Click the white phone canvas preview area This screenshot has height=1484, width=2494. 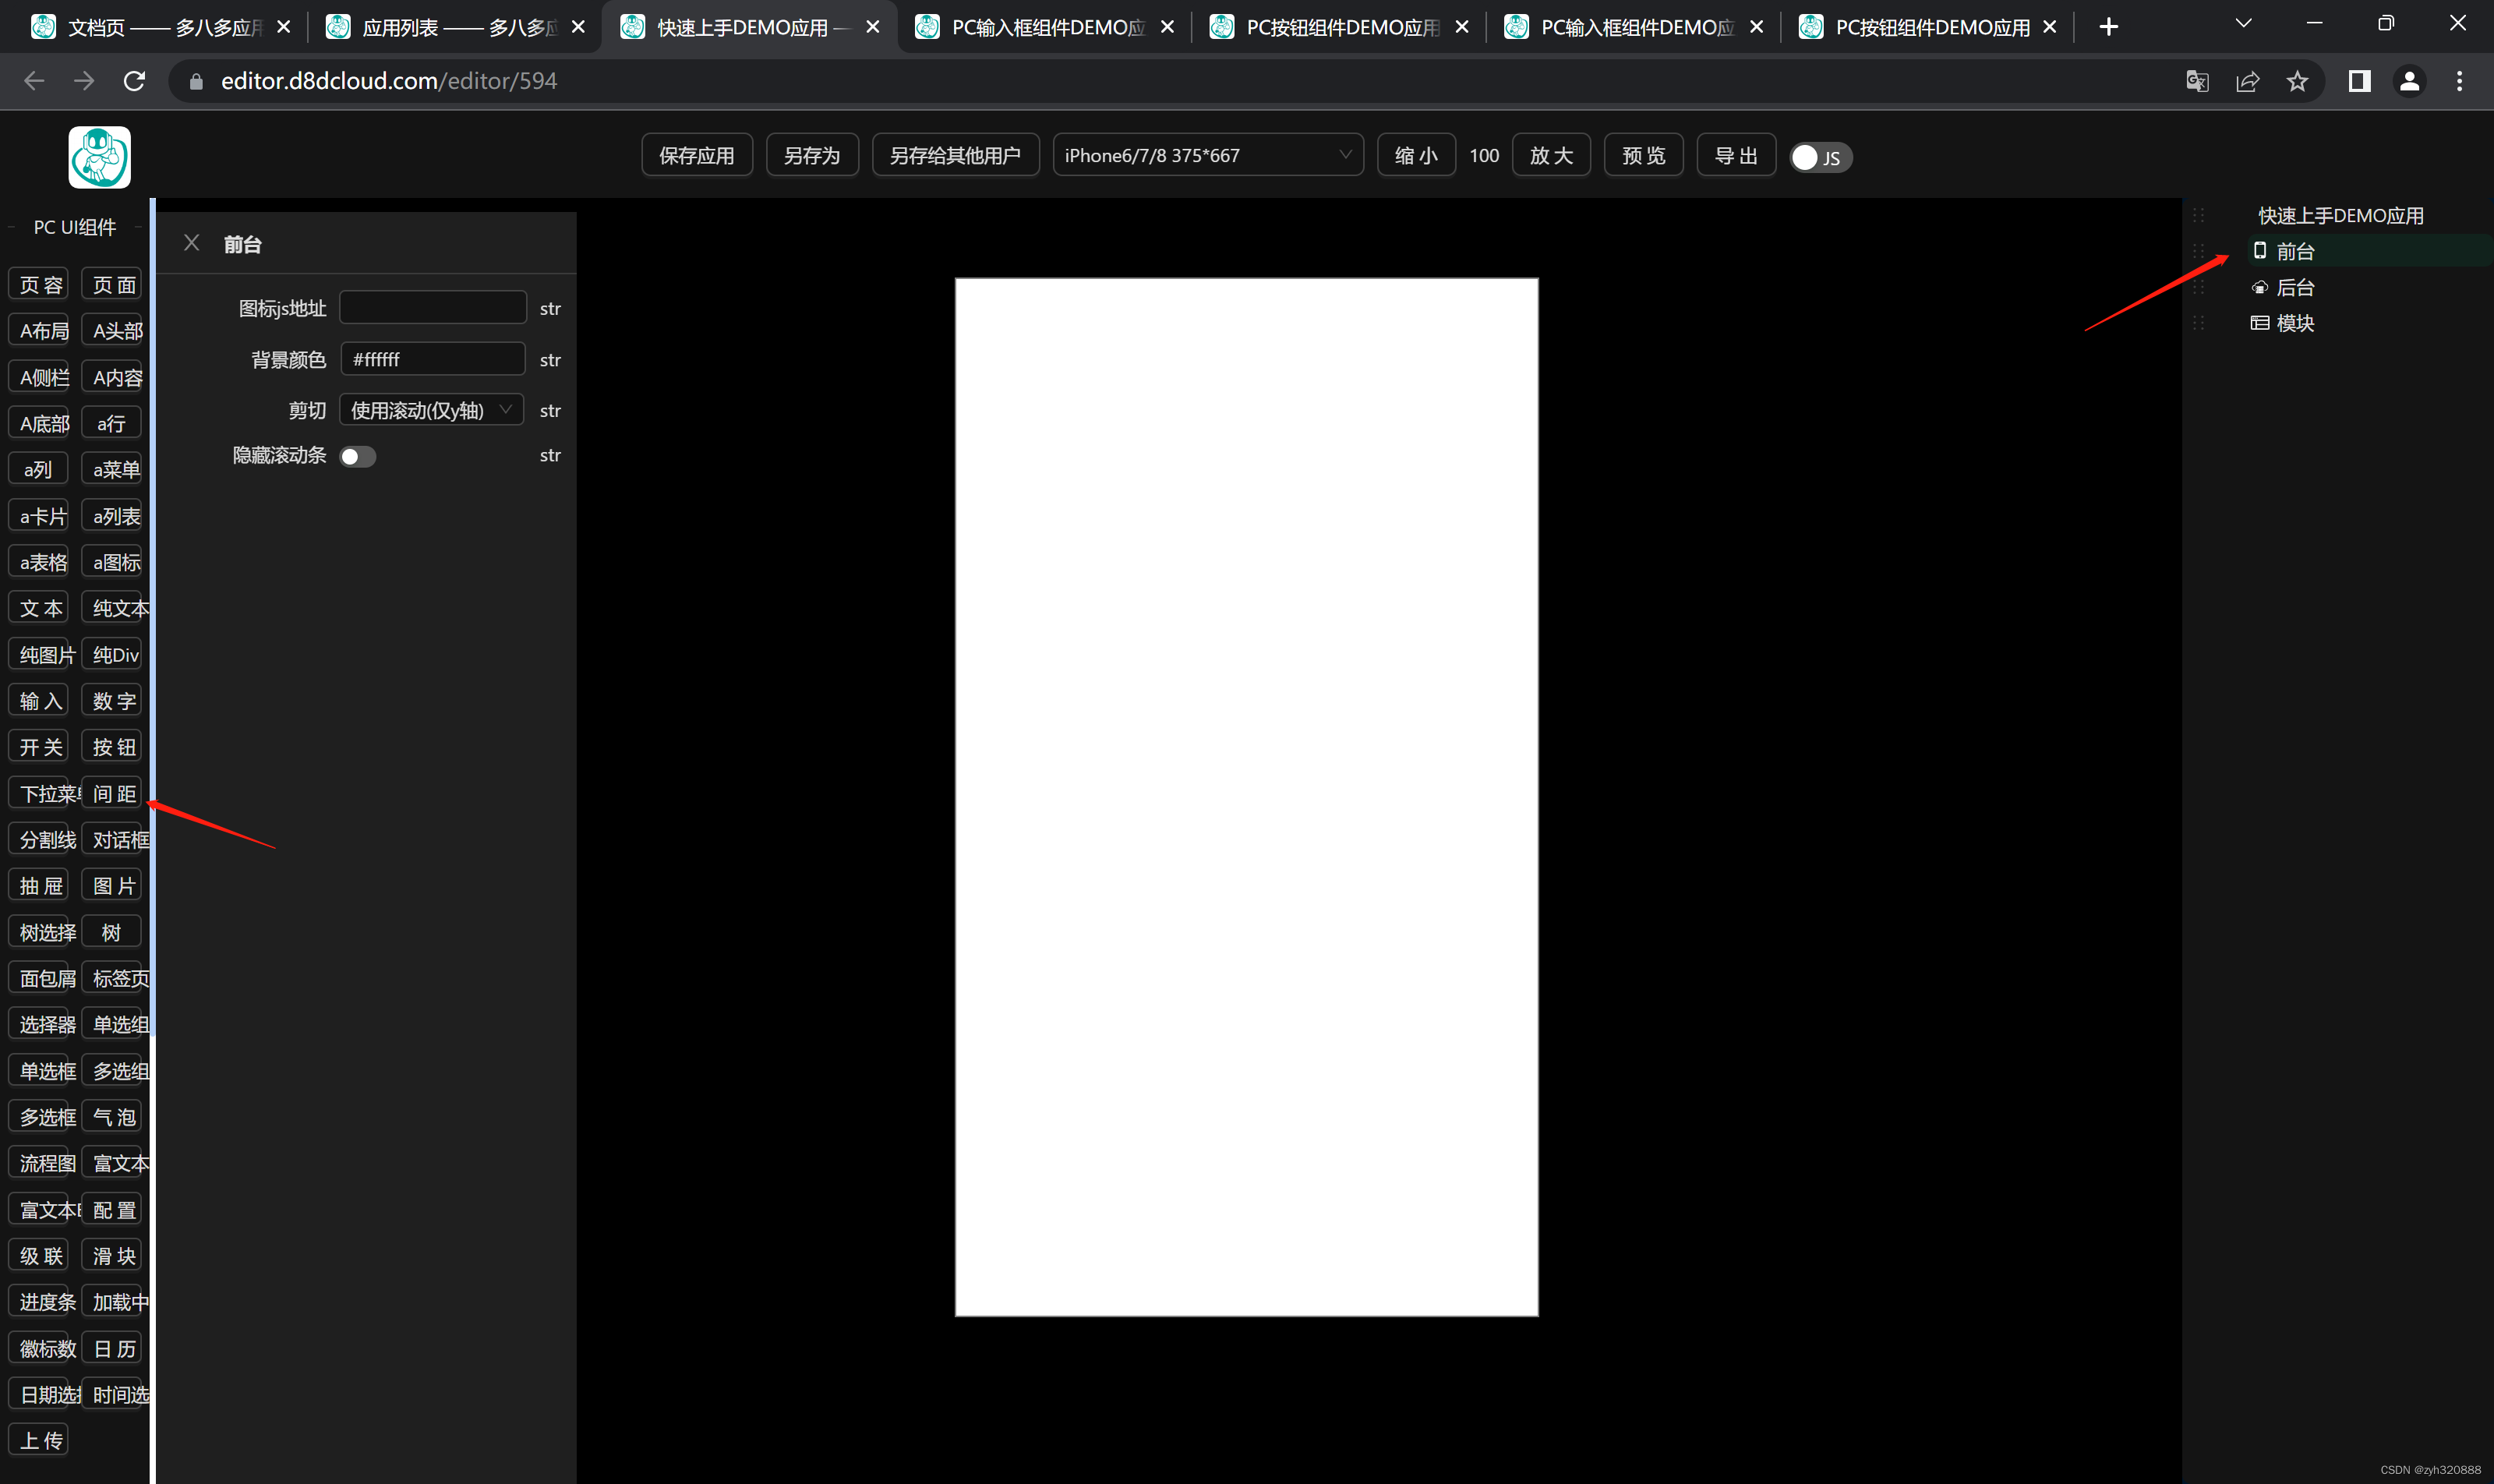(x=1246, y=797)
